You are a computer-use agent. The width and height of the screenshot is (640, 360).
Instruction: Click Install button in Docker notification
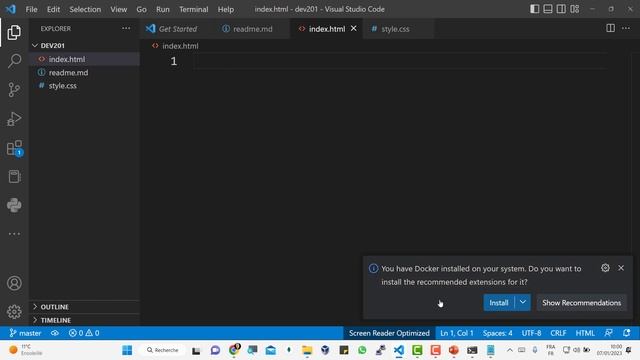coord(499,302)
